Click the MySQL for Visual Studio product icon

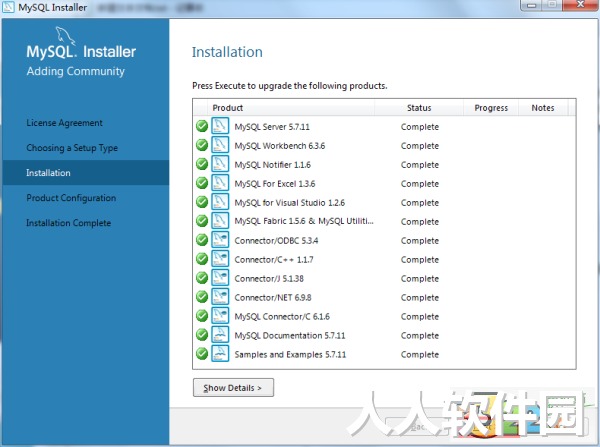(x=220, y=201)
